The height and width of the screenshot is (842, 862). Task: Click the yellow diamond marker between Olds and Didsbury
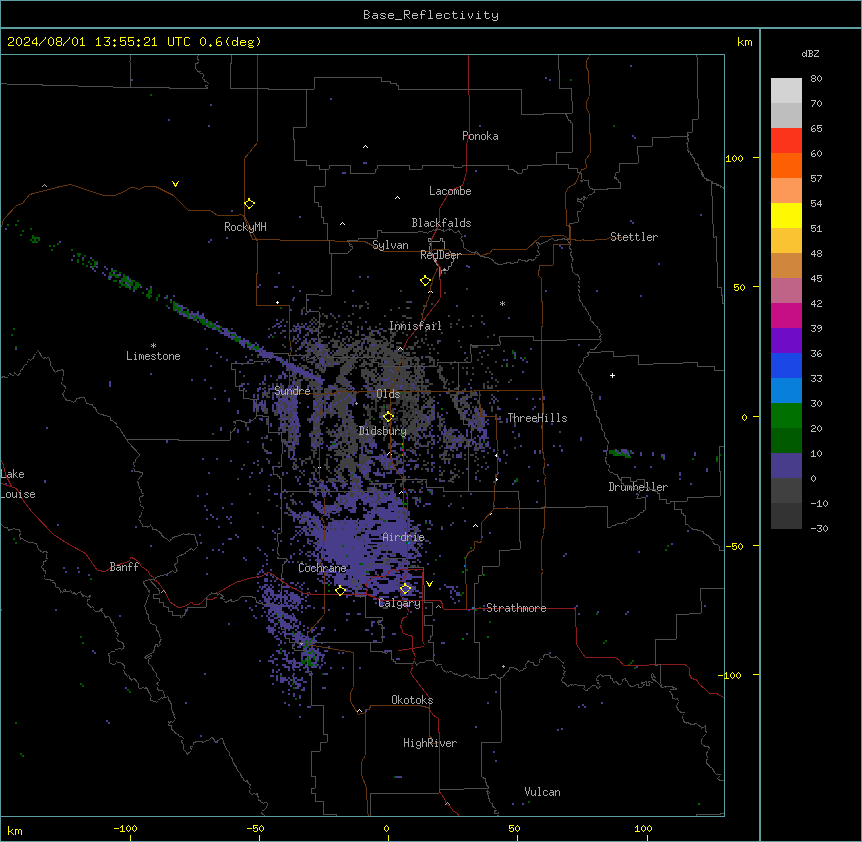389,416
